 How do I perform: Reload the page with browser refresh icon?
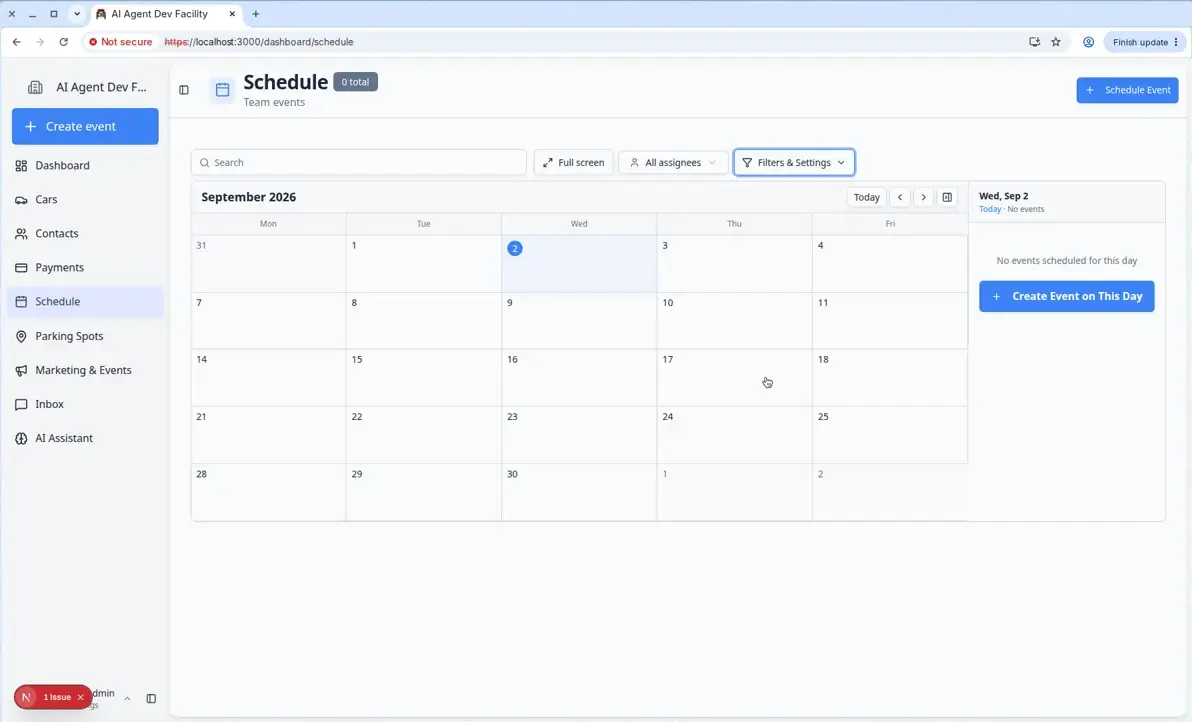pyautogui.click(x=63, y=42)
